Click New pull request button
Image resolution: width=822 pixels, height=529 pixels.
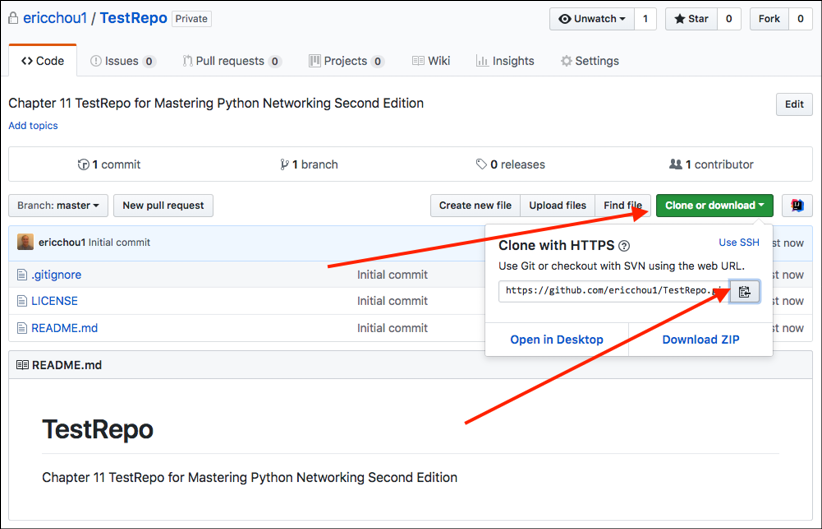pyautogui.click(x=163, y=206)
